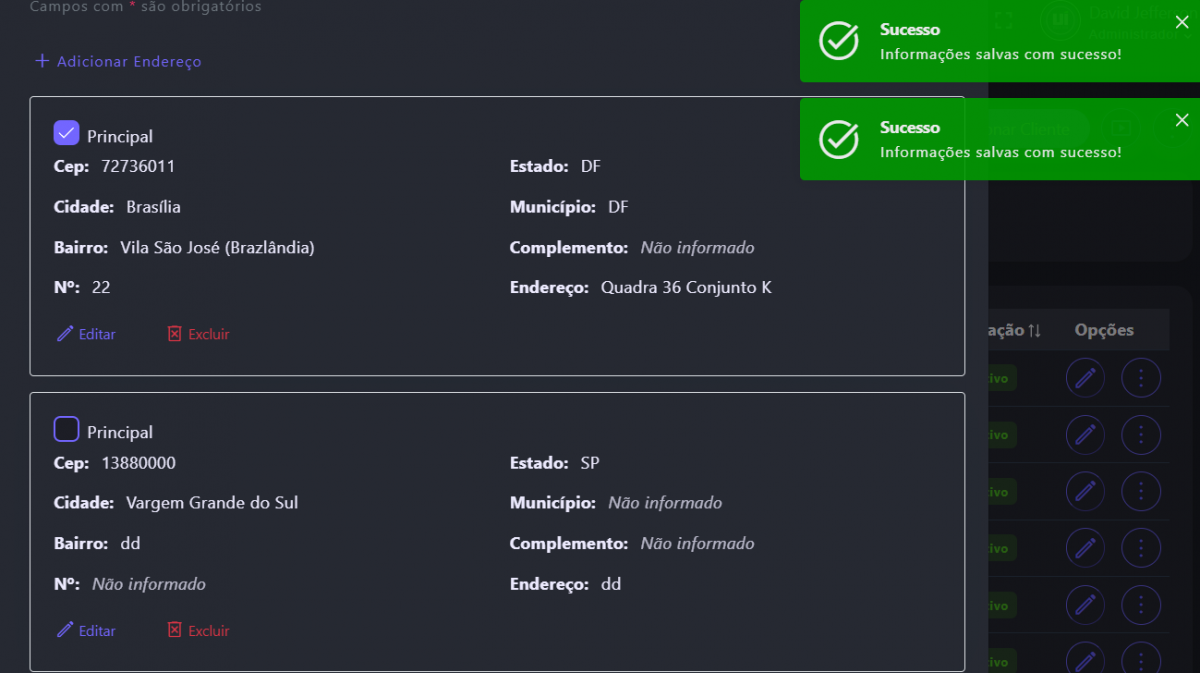The image size is (1200, 673).
Task: Click Excluir on Vargem Grande do Sul address
Action: pyautogui.click(x=198, y=630)
